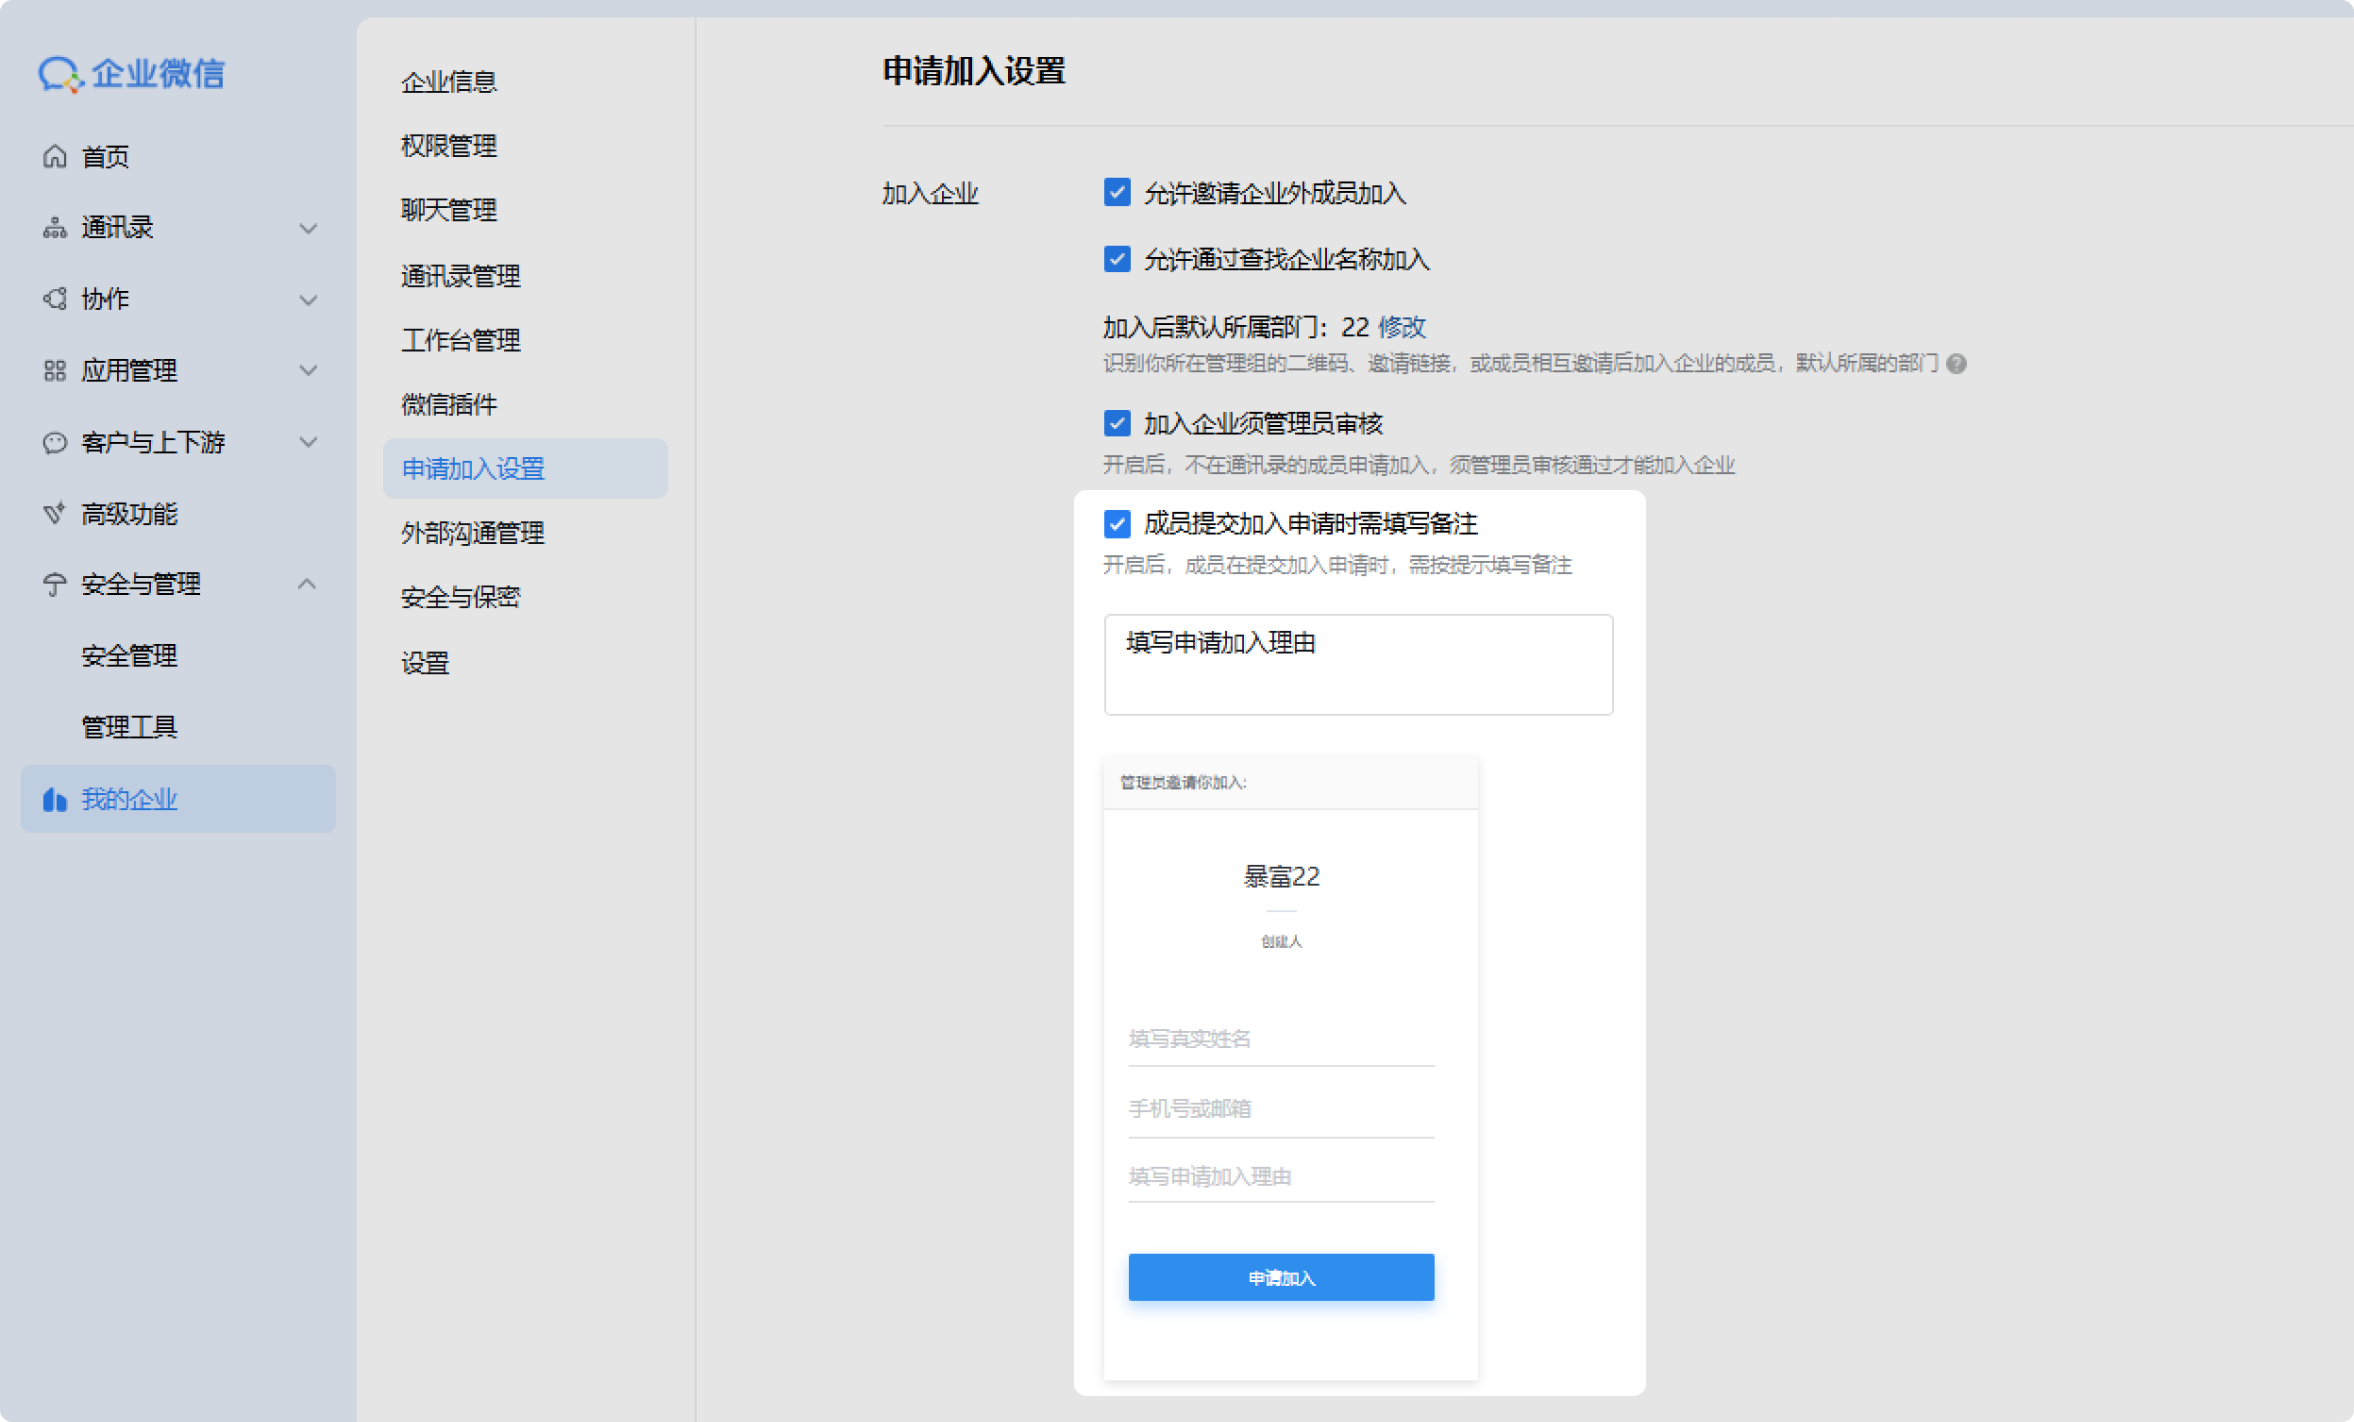
Task: Open 通讯录管理 menu item
Action: tap(461, 276)
